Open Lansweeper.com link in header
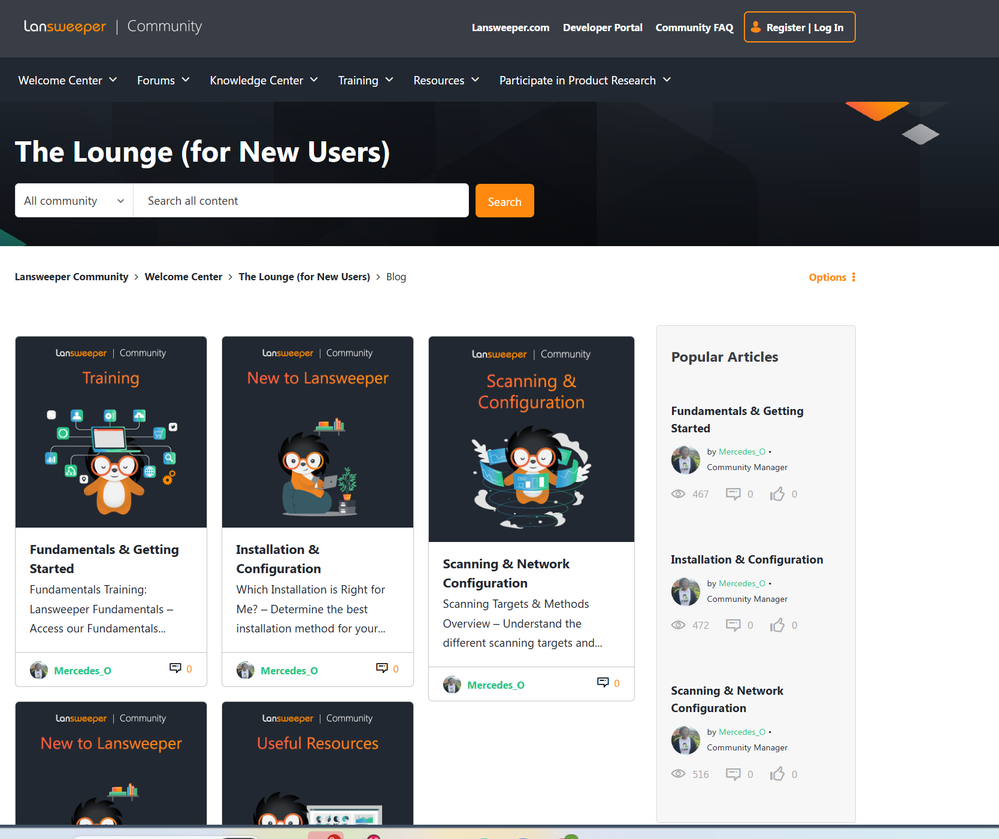 (x=510, y=27)
